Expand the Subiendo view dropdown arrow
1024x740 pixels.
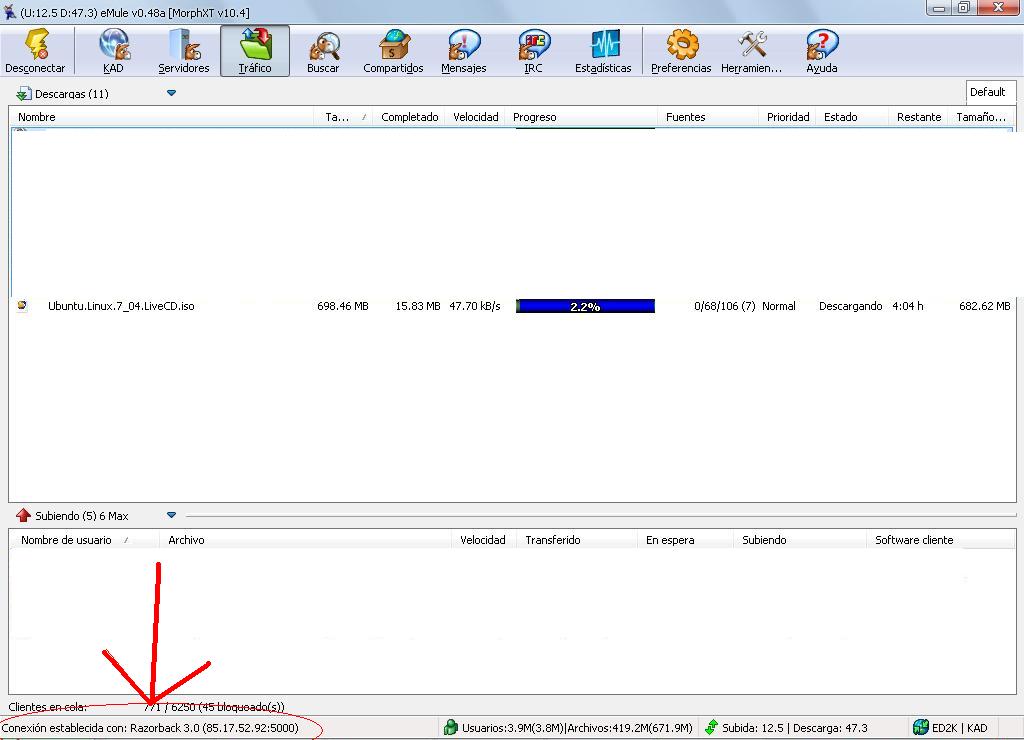171,515
